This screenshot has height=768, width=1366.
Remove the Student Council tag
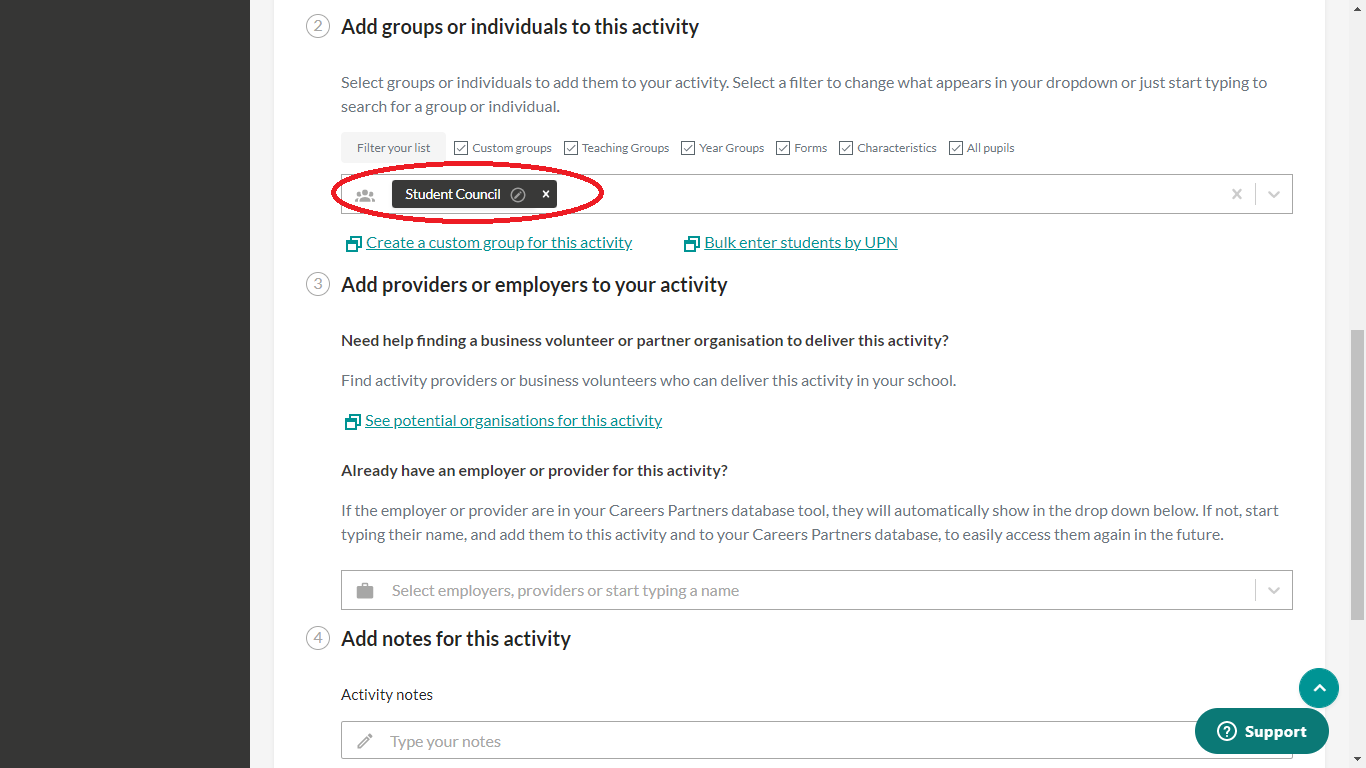click(x=545, y=195)
